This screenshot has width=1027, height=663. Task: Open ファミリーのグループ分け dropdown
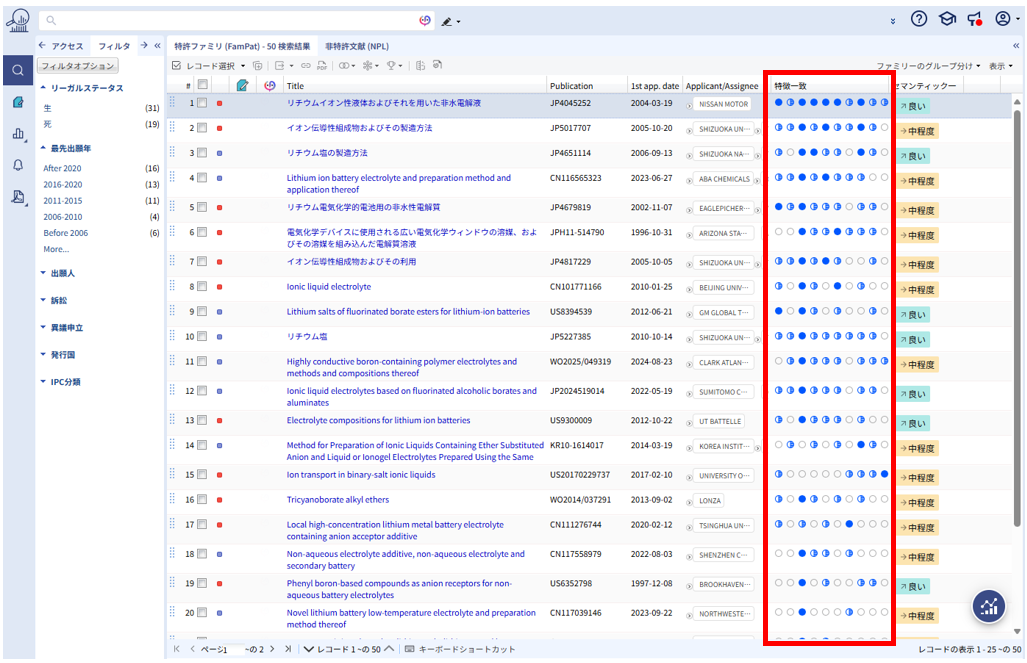[928, 66]
